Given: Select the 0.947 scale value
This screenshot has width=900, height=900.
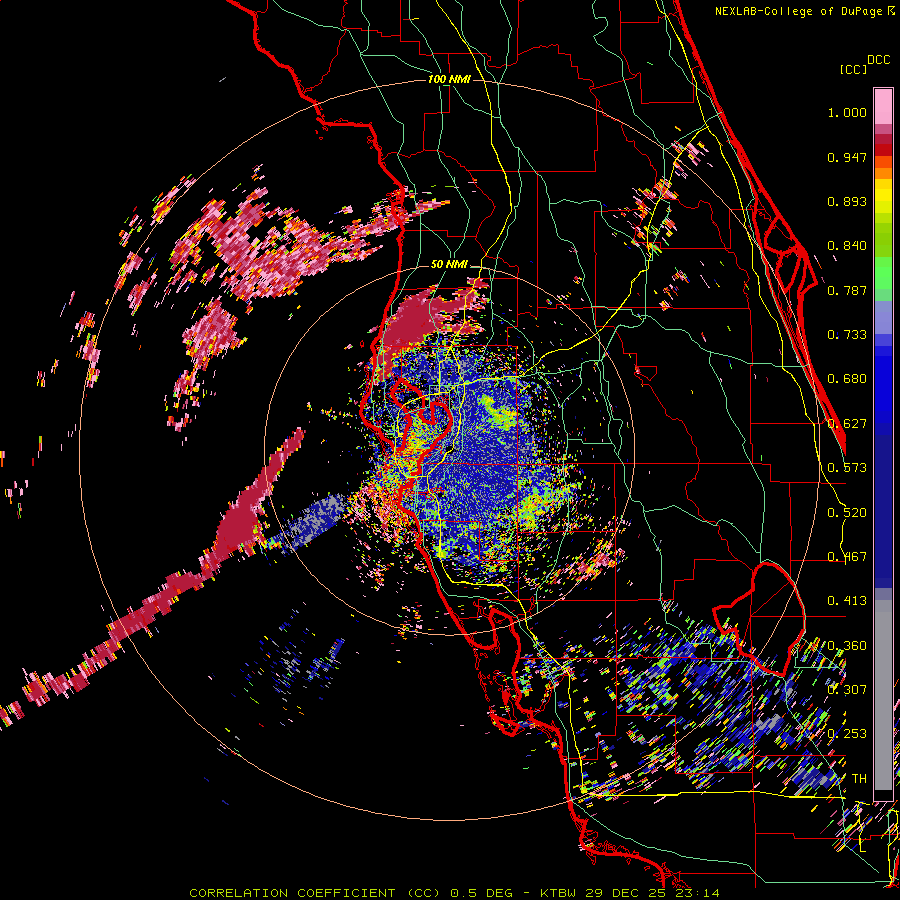Looking at the screenshot, I should click(847, 157).
